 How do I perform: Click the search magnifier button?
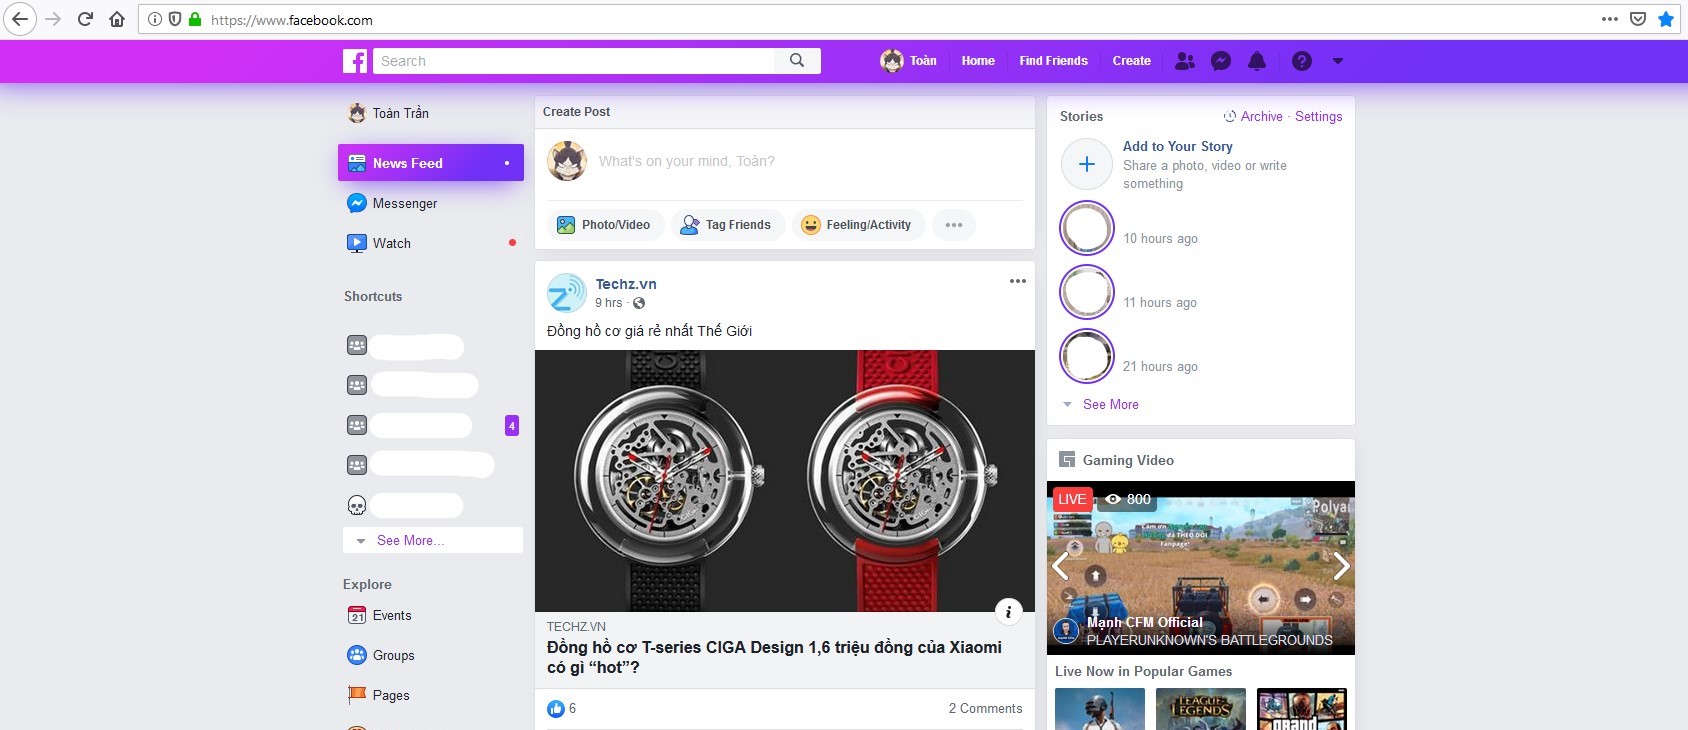[797, 61]
